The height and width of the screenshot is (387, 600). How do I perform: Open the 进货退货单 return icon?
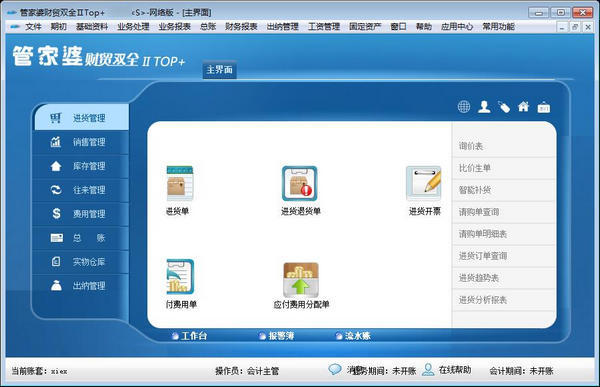click(300, 183)
